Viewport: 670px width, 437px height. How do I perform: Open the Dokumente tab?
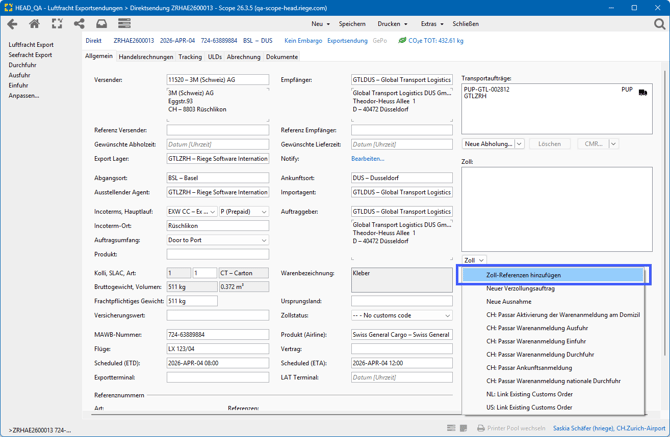tap(282, 57)
